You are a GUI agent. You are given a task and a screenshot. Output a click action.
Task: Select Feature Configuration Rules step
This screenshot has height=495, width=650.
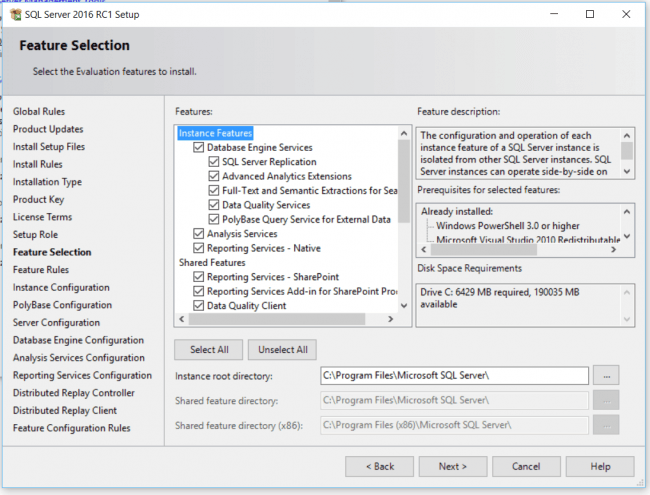coord(72,428)
